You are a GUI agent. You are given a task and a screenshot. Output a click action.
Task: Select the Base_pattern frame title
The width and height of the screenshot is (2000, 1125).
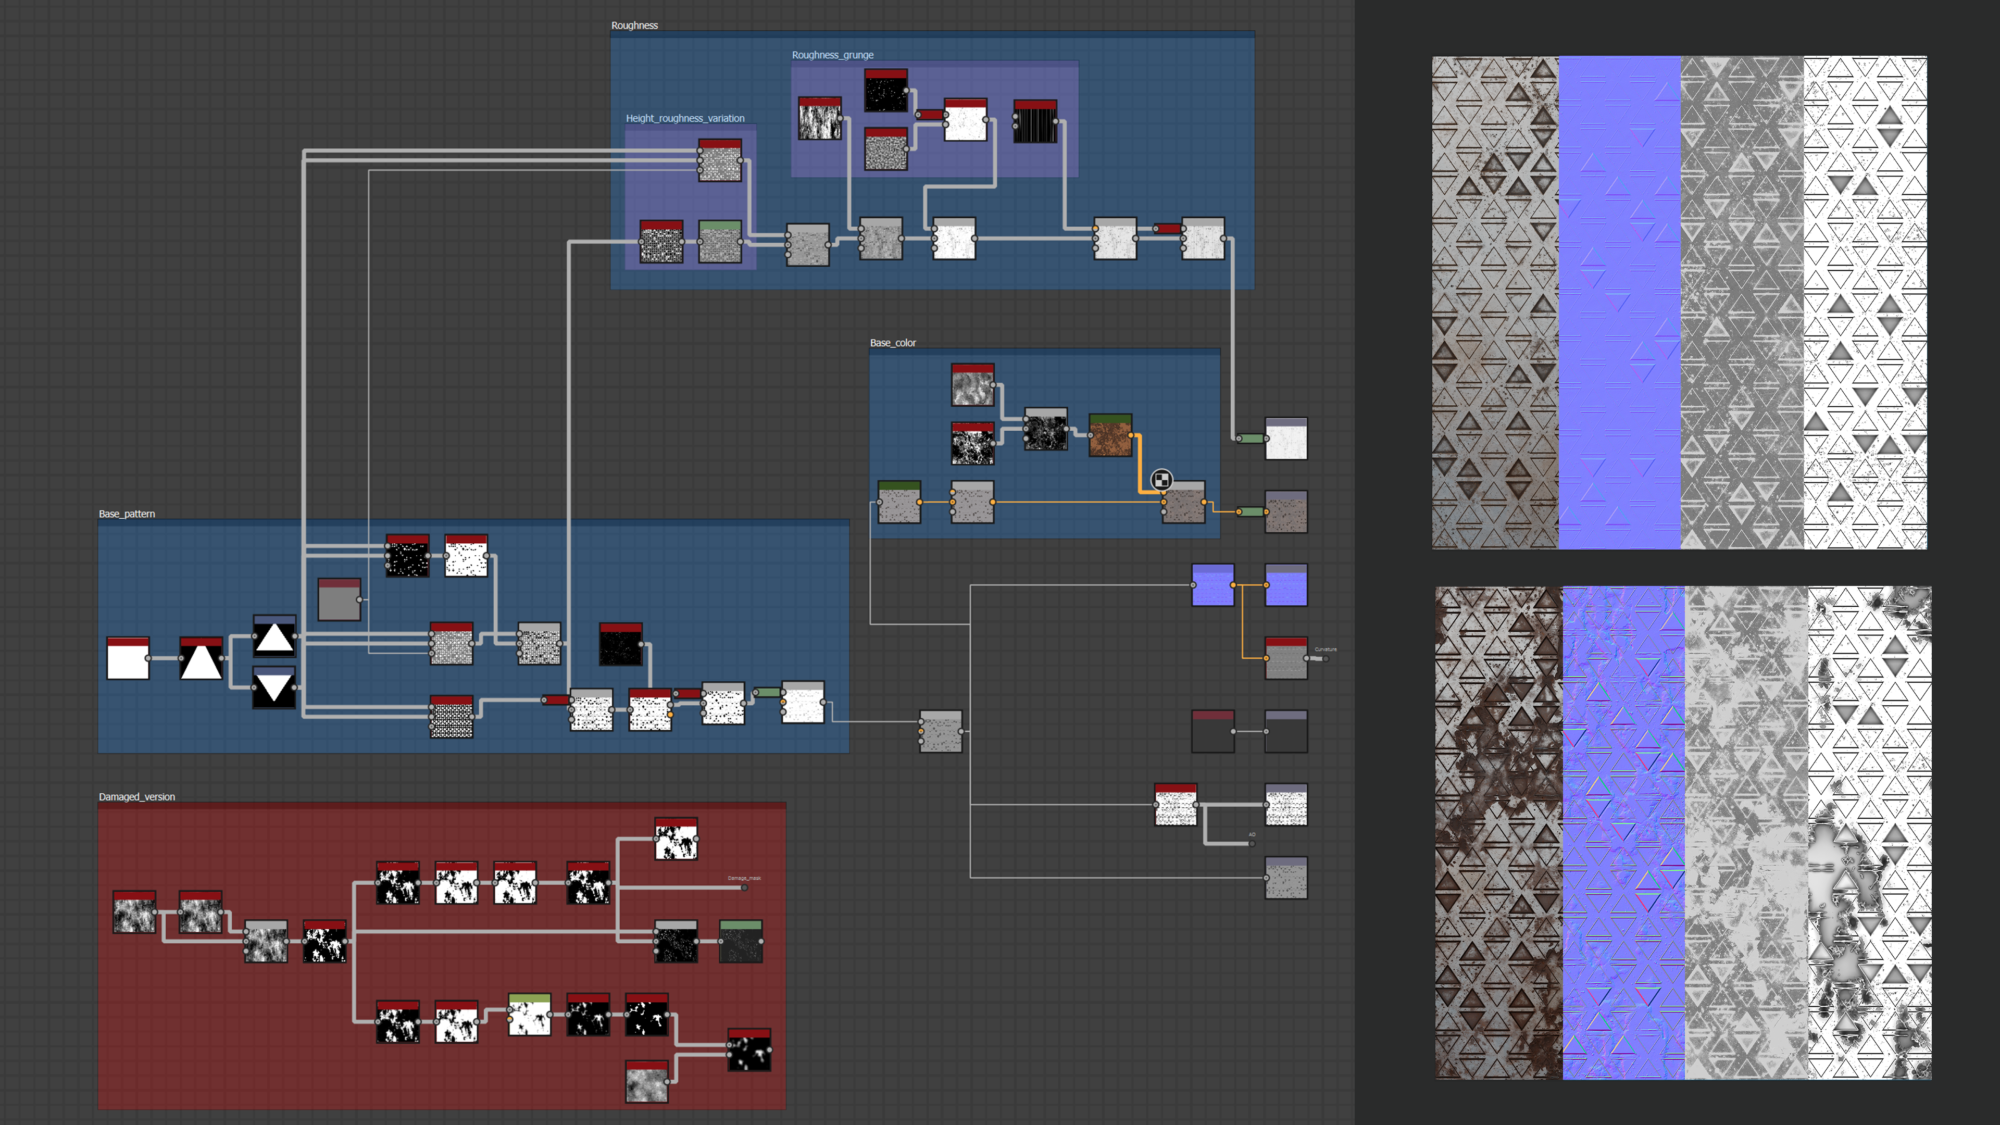(126, 514)
